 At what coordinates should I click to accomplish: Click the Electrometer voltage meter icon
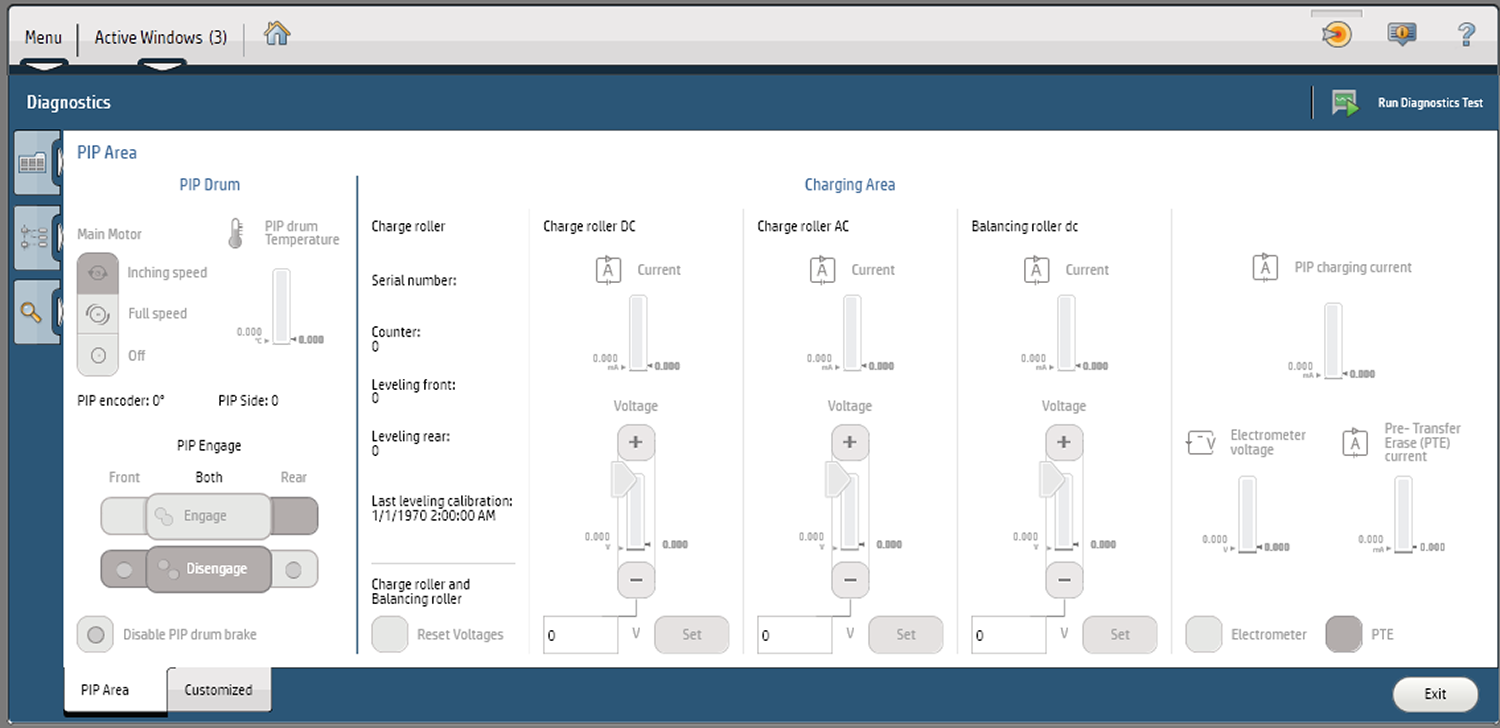point(1201,442)
